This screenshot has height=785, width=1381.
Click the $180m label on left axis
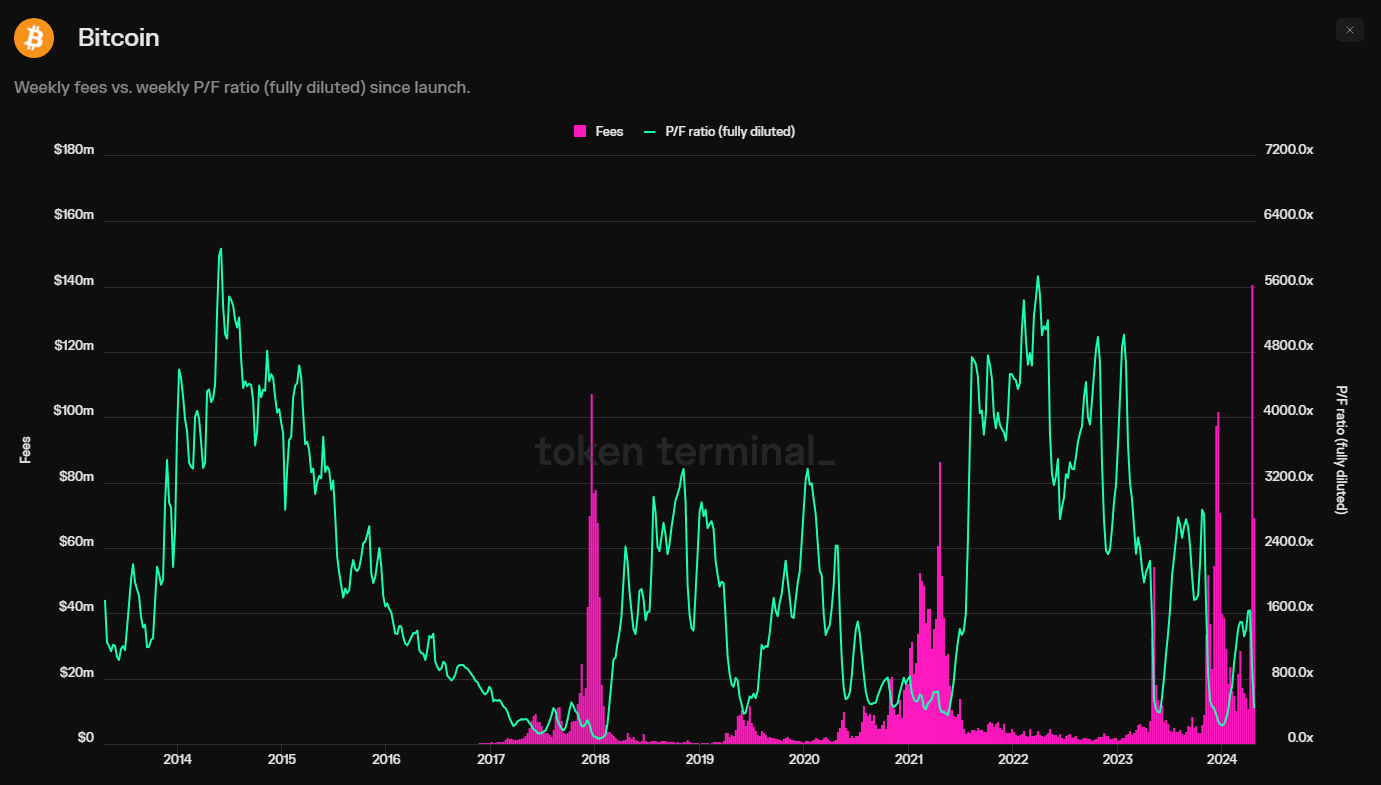pyautogui.click(x=73, y=148)
